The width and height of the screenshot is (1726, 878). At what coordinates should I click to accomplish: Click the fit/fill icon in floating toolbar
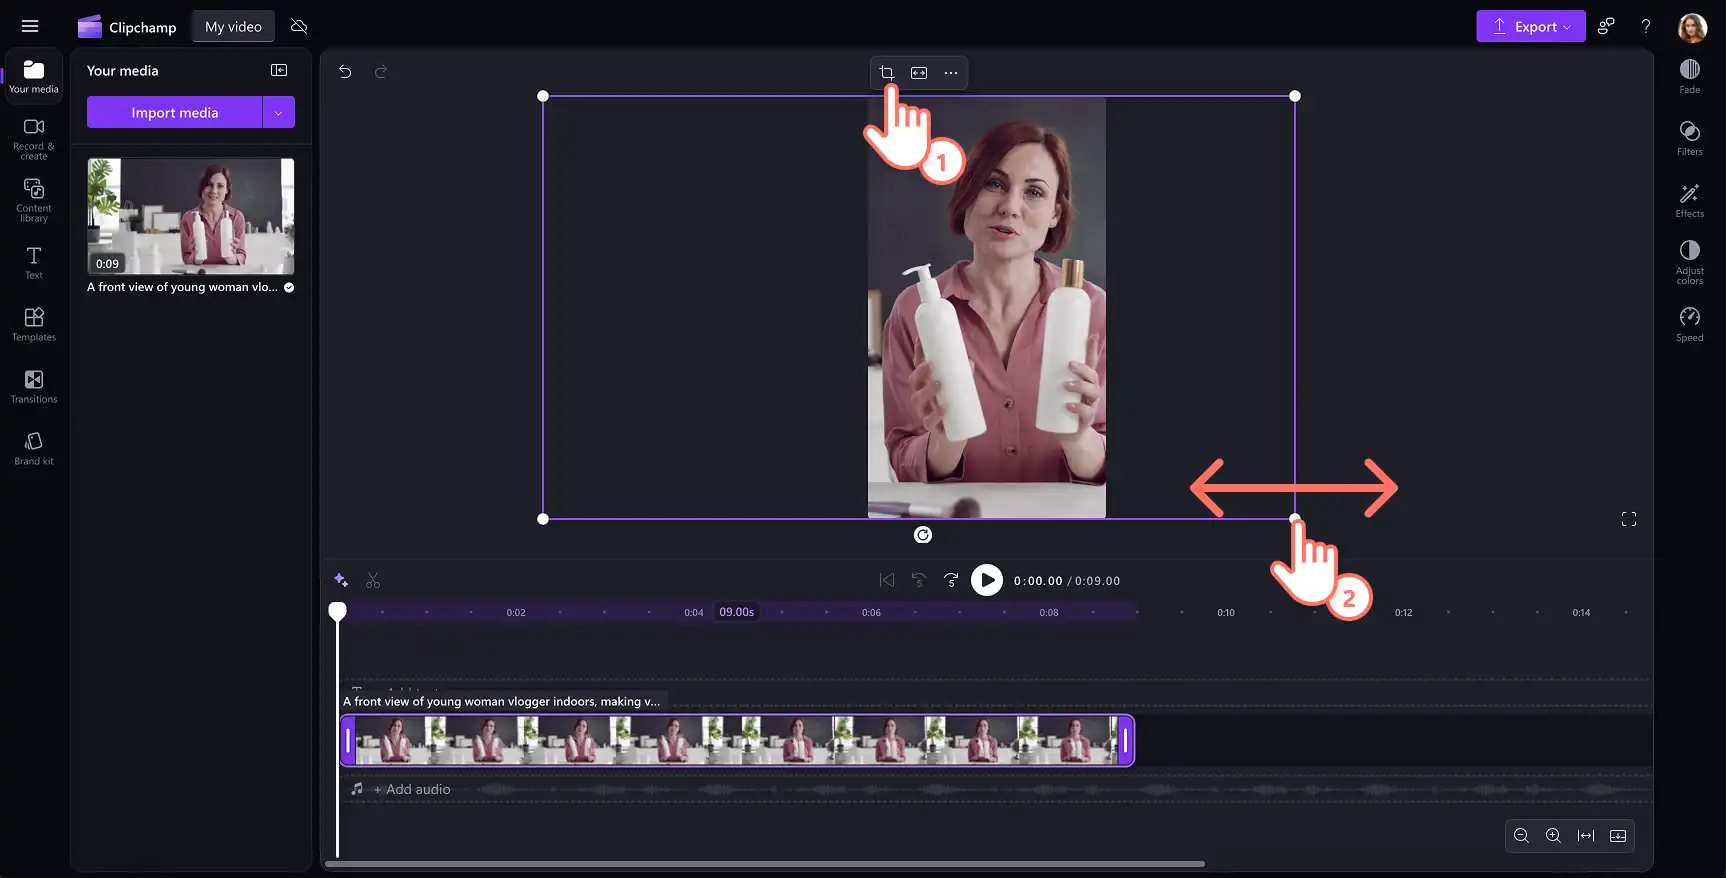[919, 73]
